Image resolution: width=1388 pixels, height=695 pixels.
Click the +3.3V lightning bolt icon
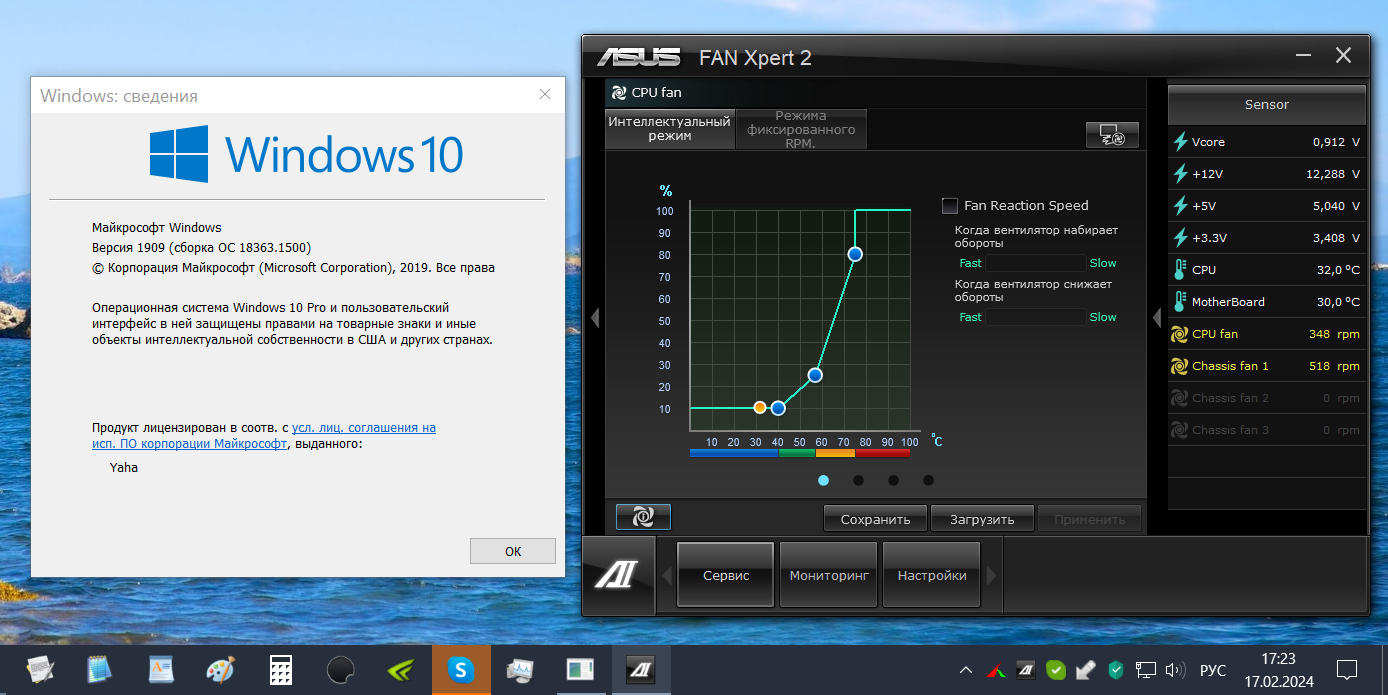click(1180, 238)
